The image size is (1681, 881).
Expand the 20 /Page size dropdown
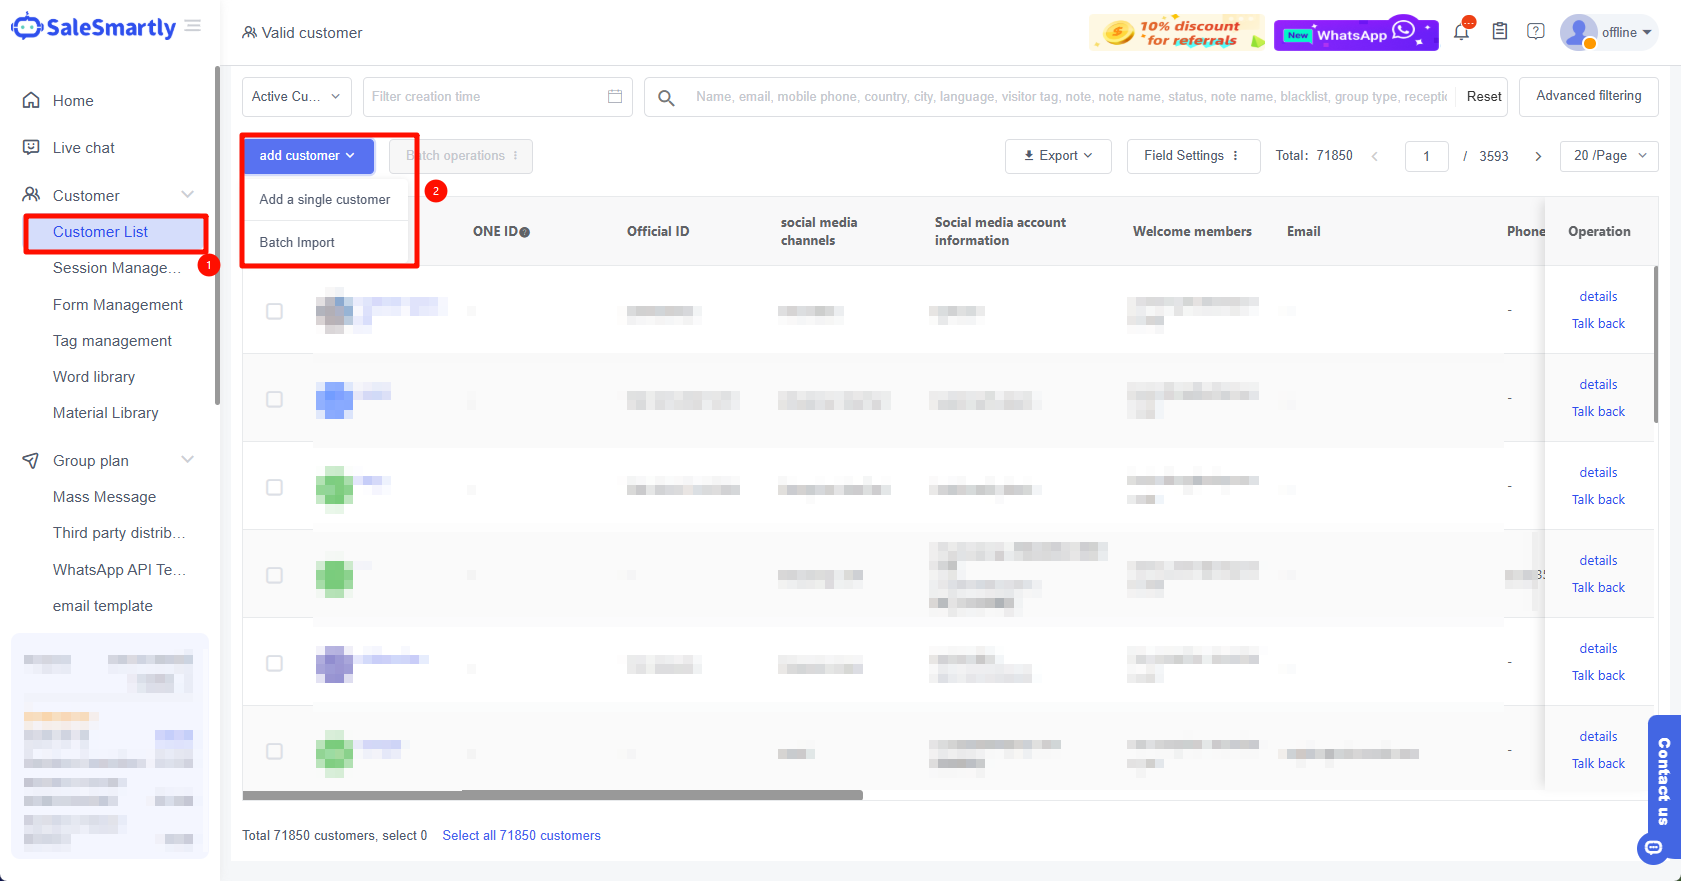point(1608,156)
